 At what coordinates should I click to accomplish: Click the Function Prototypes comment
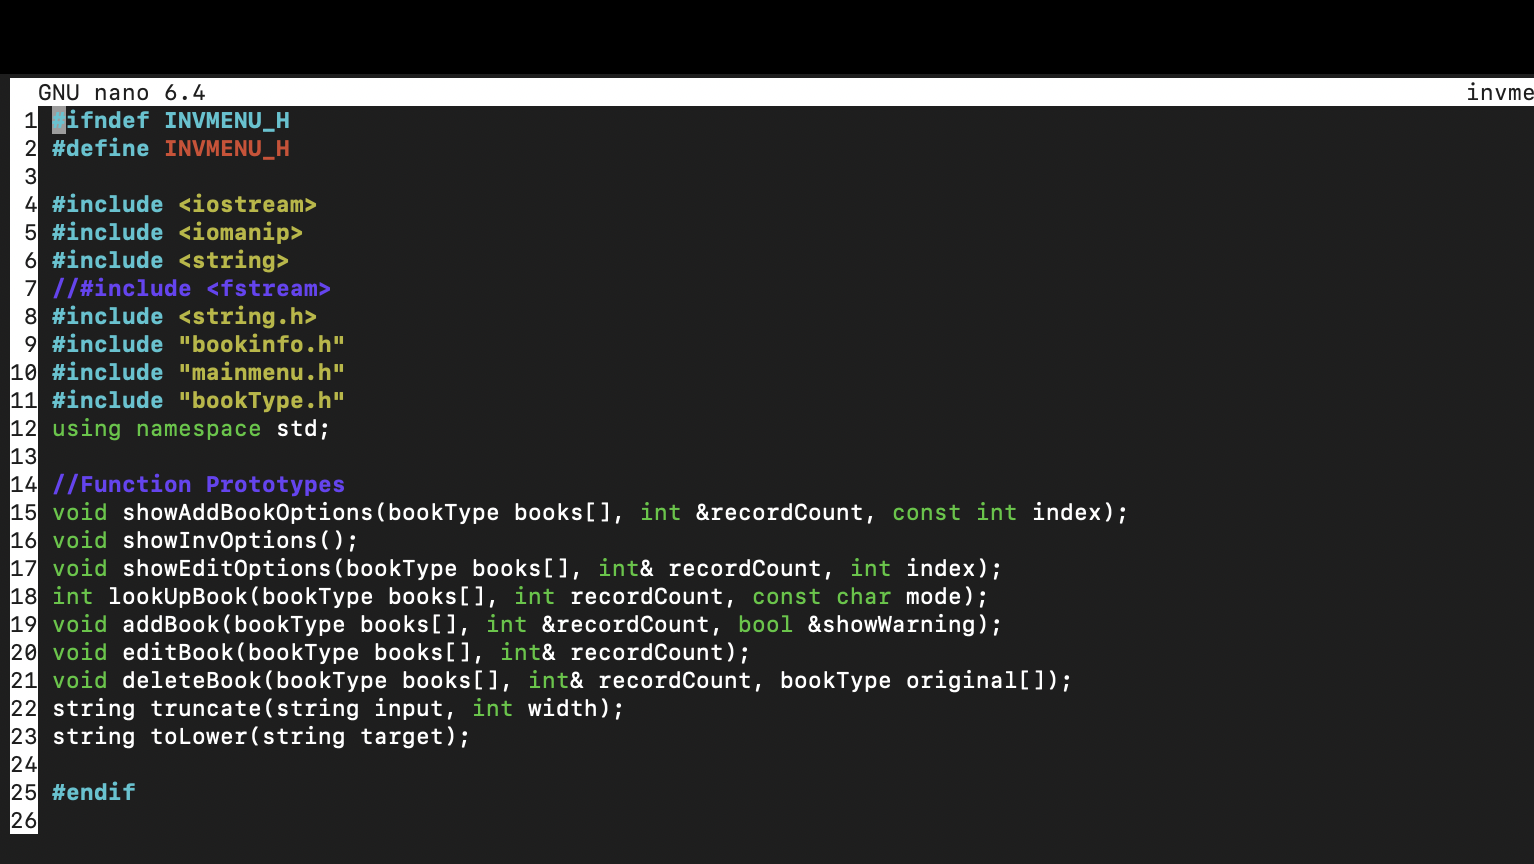pos(198,484)
